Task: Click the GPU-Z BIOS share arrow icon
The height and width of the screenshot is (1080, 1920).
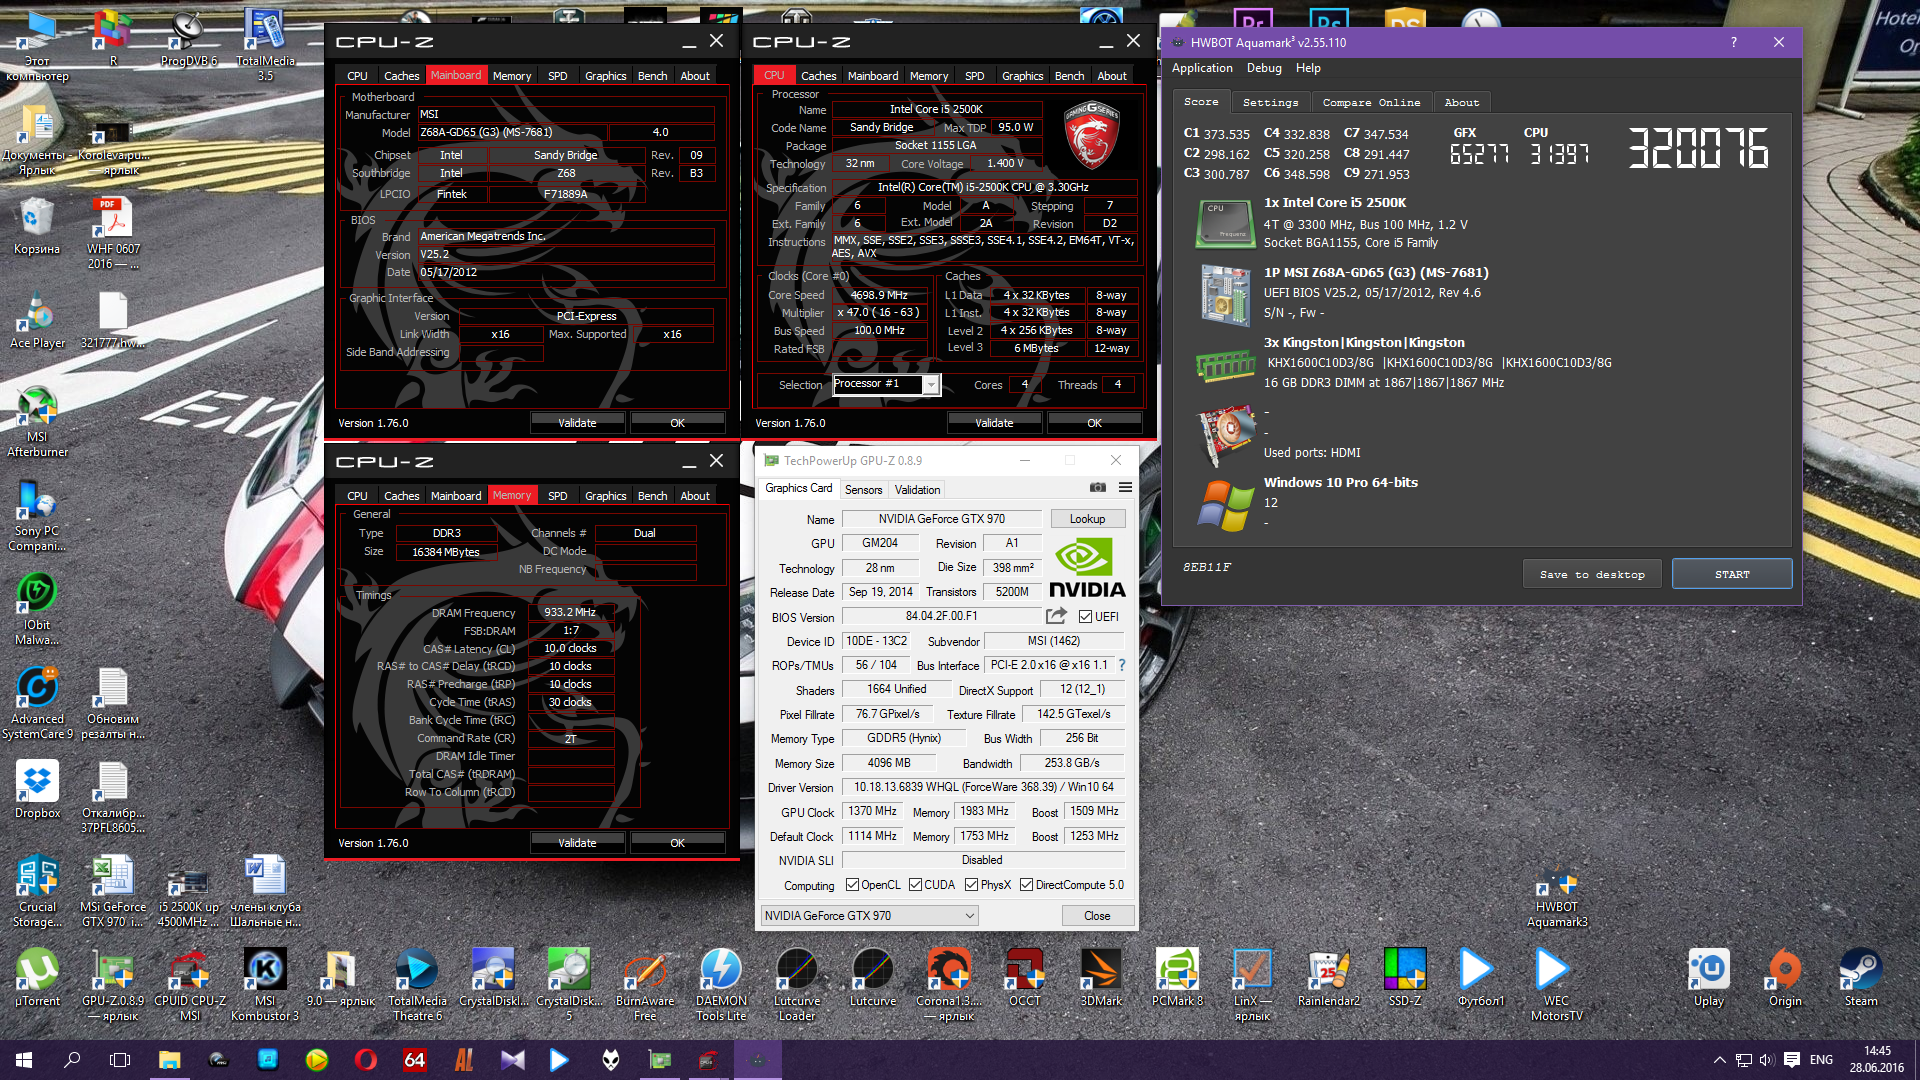Action: [1056, 616]
